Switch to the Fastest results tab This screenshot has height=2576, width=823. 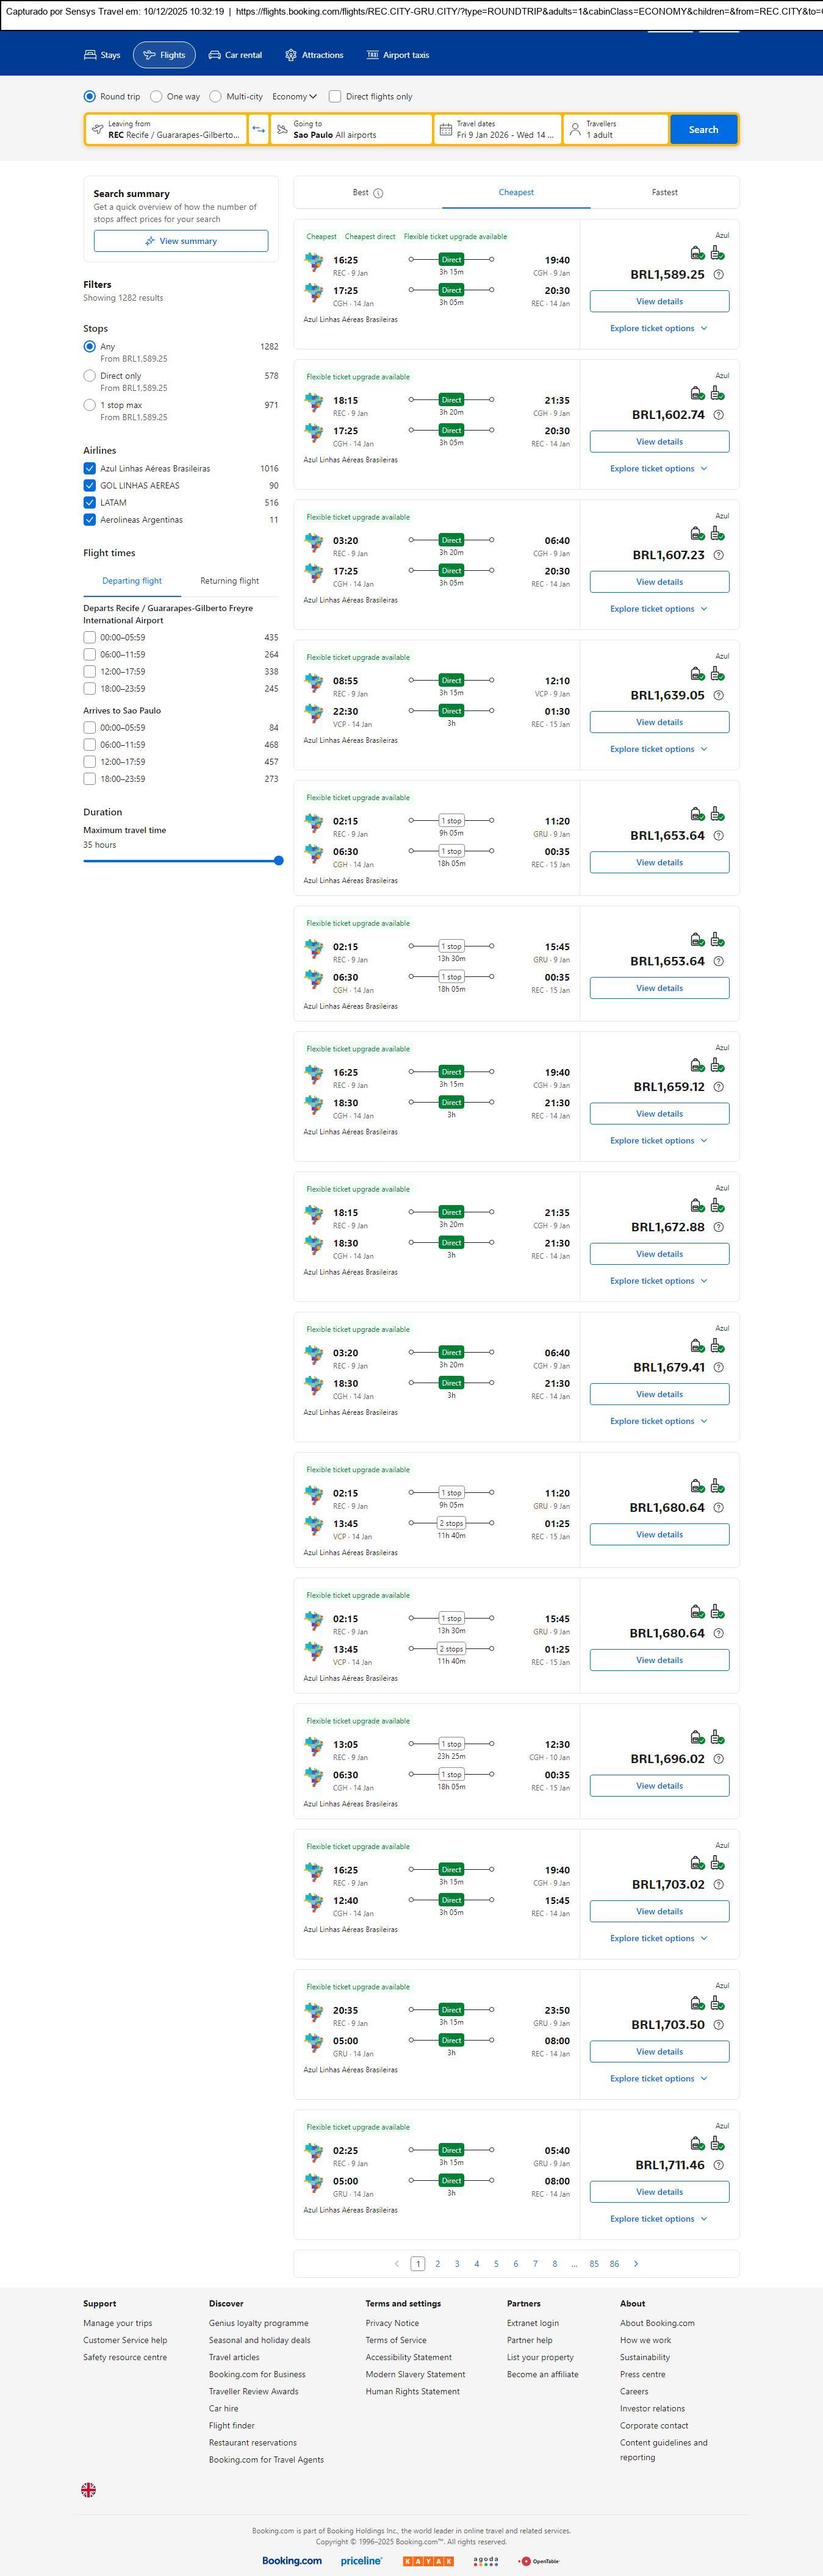(x=664, y=192)
